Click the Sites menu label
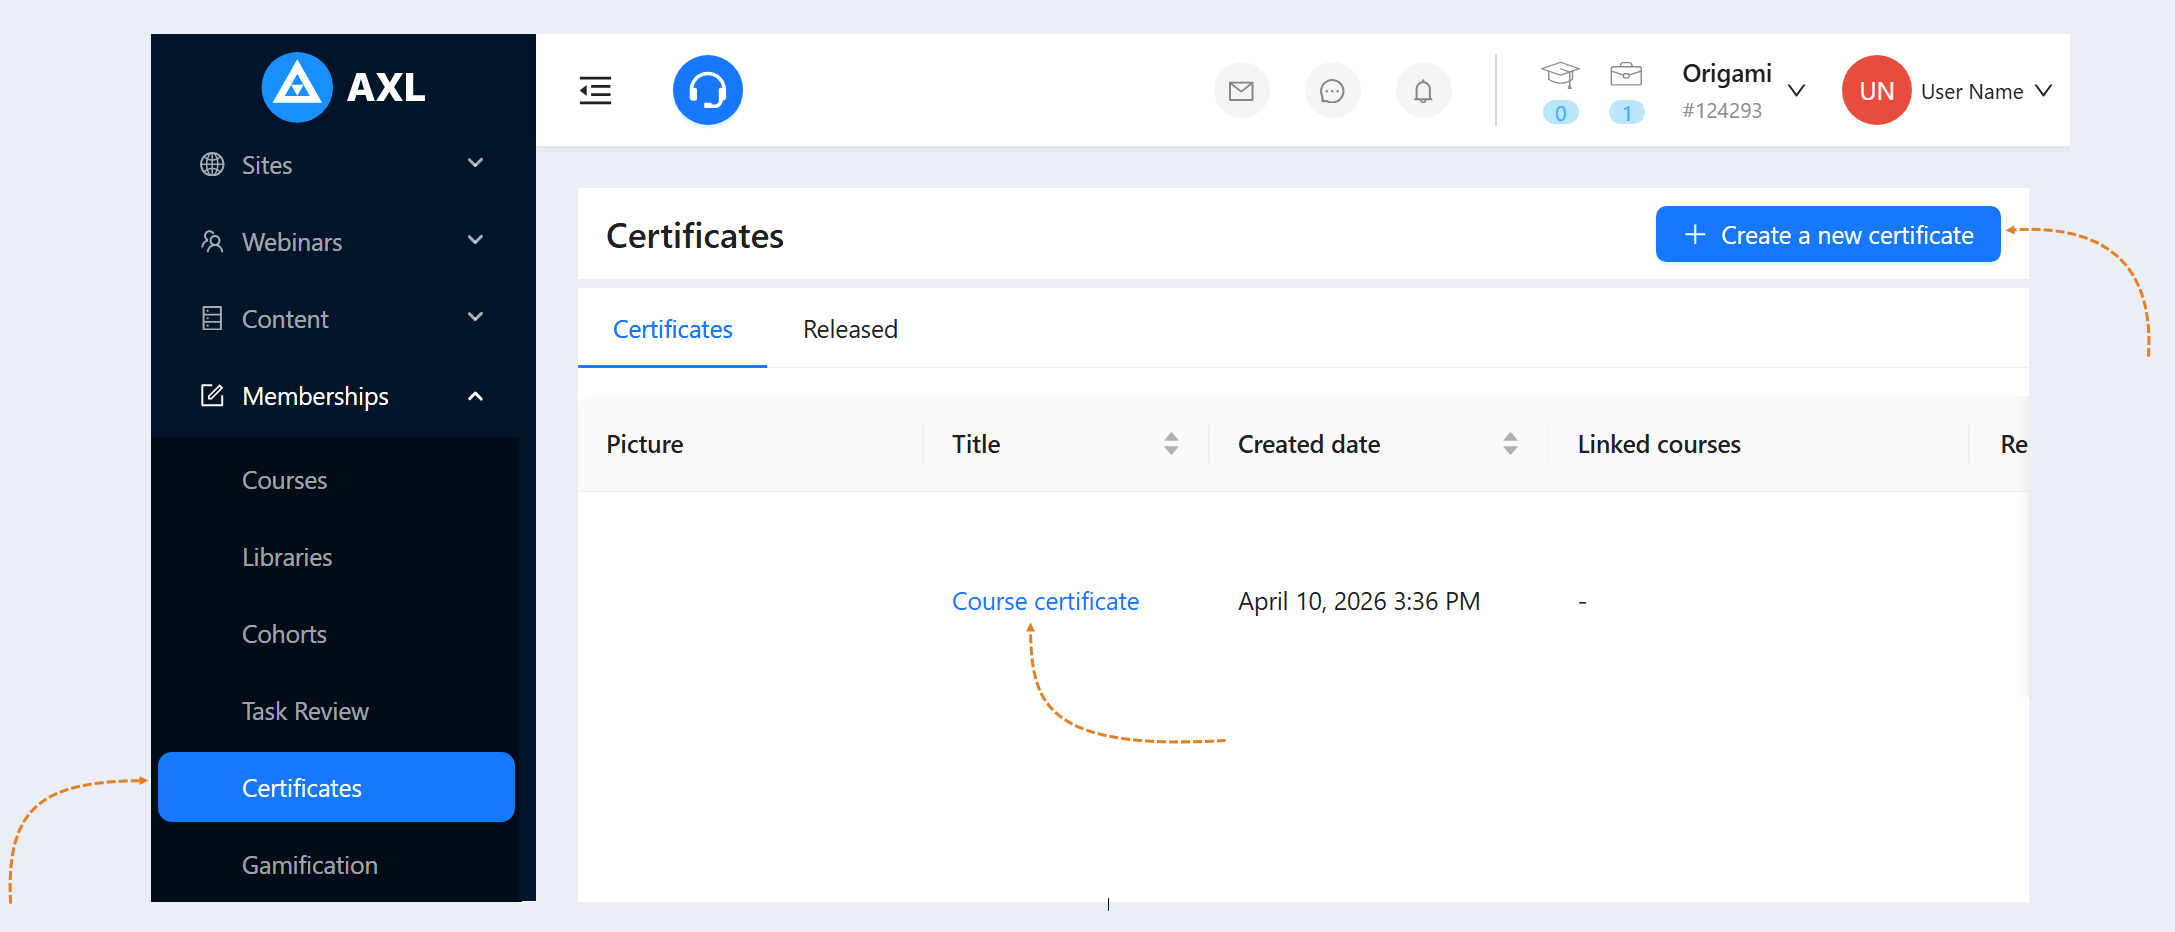The image size is (2175, 932). click(267, 165)
